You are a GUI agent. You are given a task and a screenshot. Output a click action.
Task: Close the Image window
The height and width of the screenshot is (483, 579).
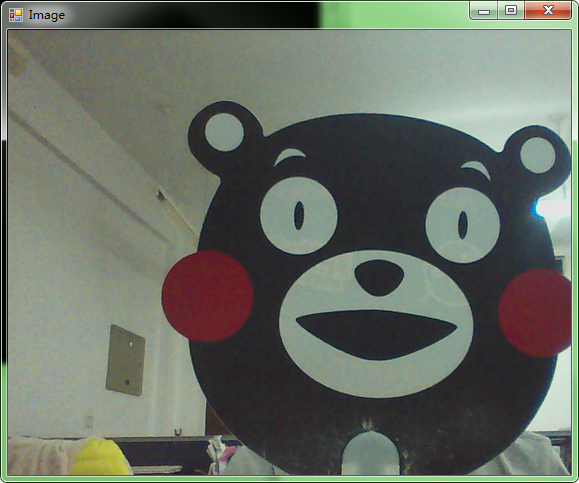click(x=548, y=10)
